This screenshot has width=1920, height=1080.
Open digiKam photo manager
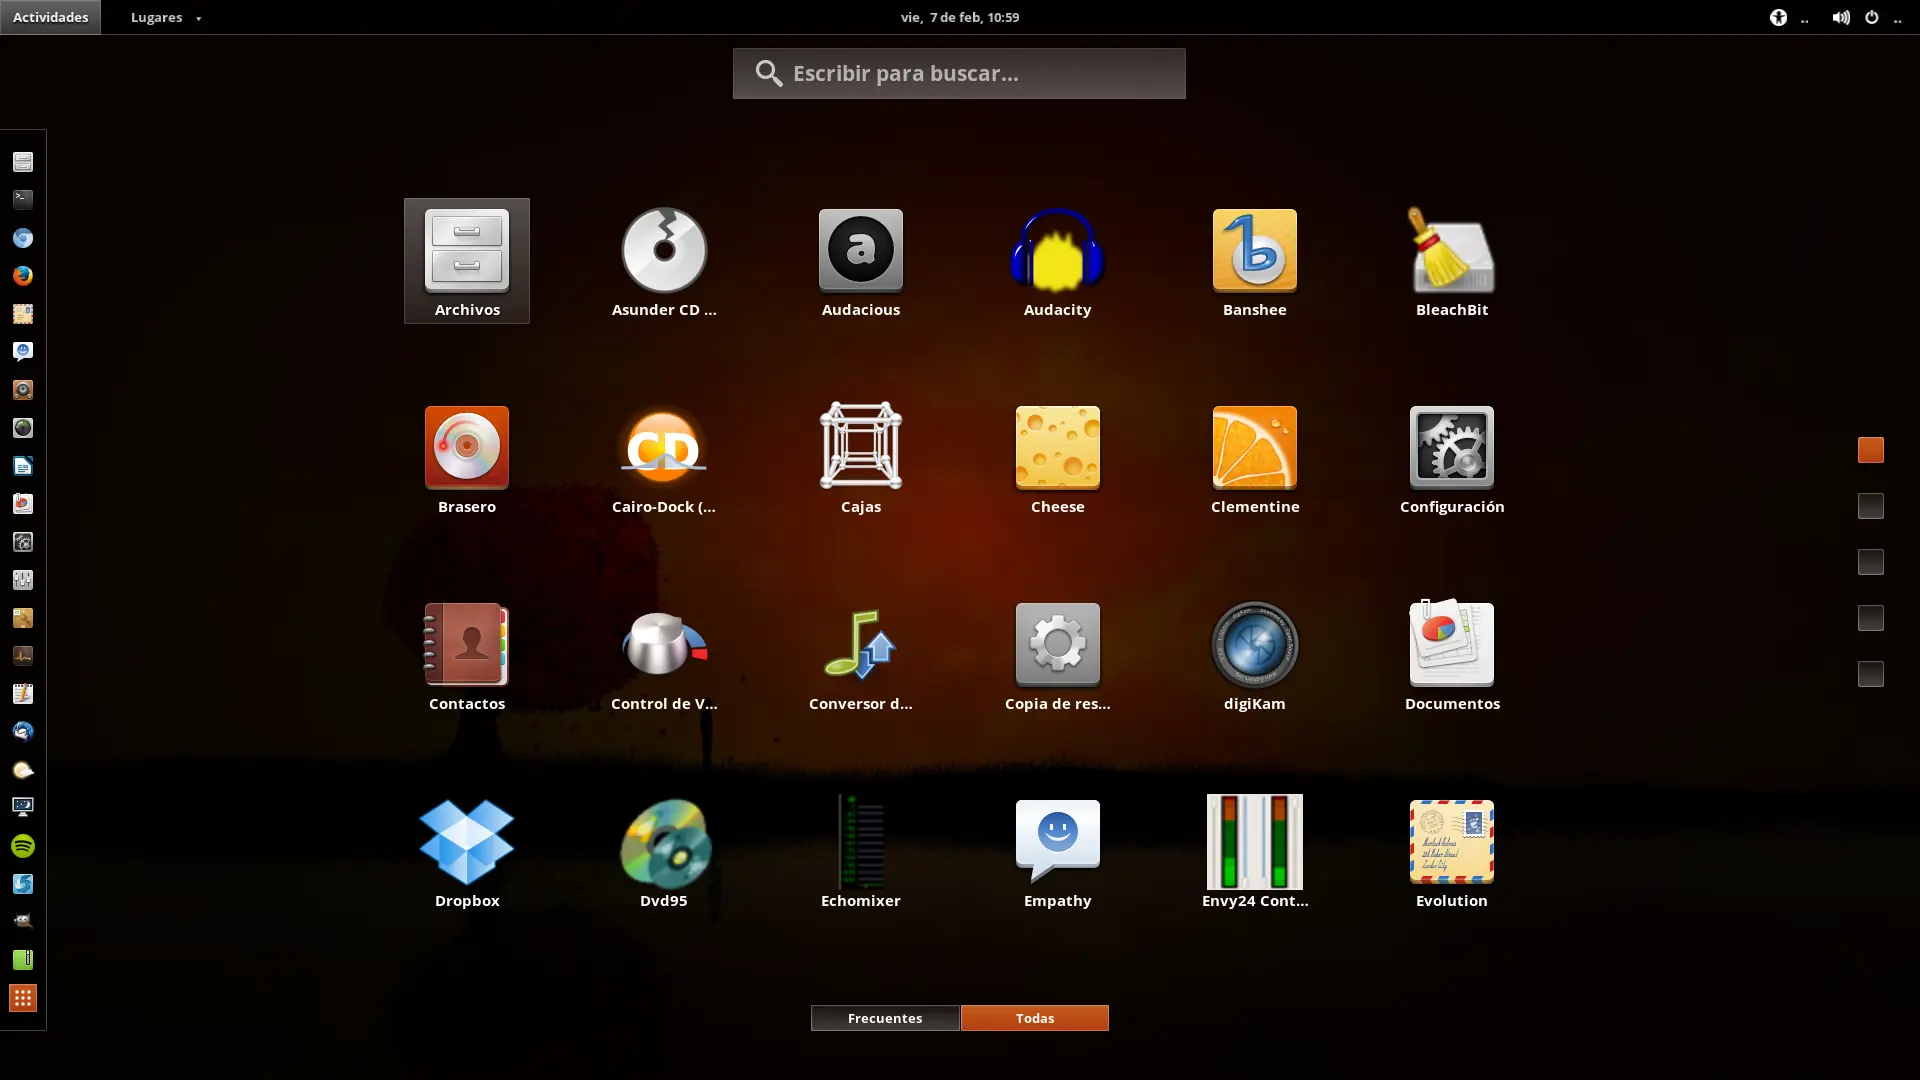1255,655
